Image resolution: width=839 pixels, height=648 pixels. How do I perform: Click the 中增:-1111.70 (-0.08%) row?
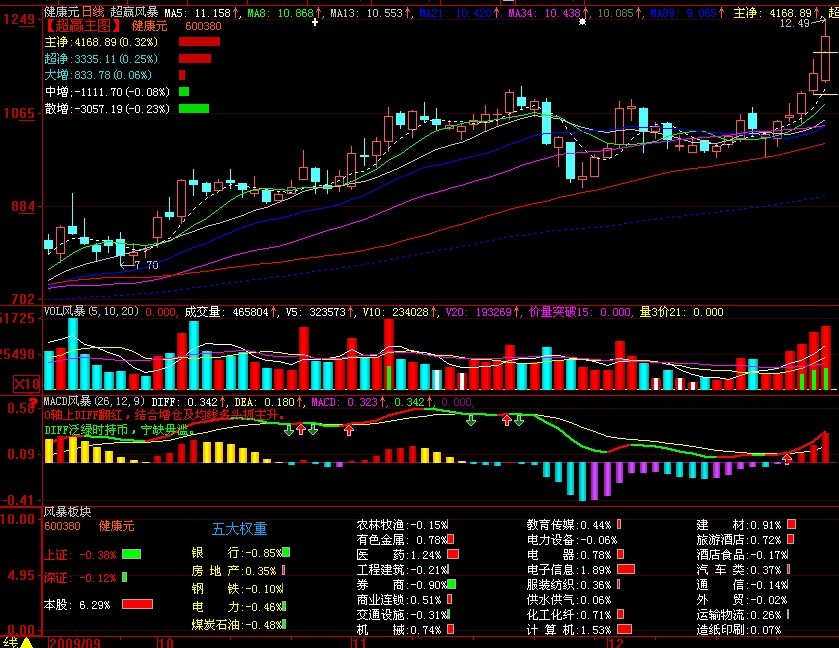[107, 92]
